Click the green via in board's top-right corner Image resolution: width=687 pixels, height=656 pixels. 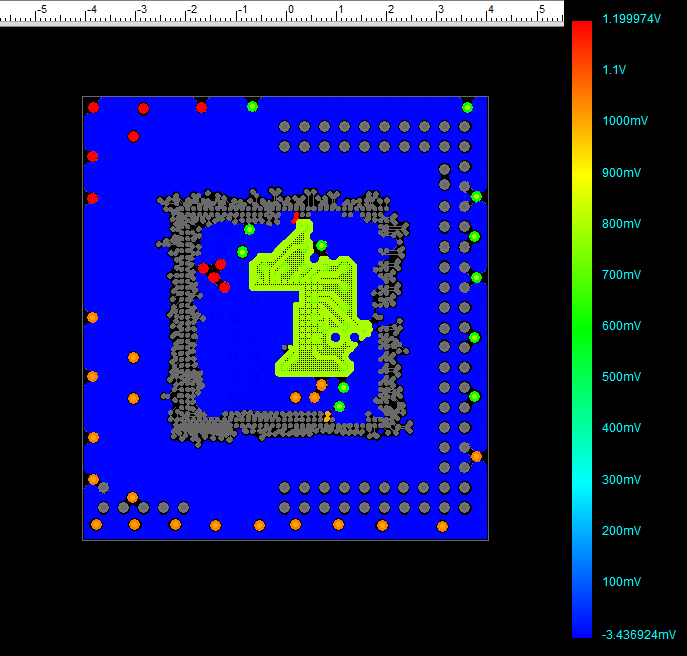pyautogui.click(x=467, y=107)
